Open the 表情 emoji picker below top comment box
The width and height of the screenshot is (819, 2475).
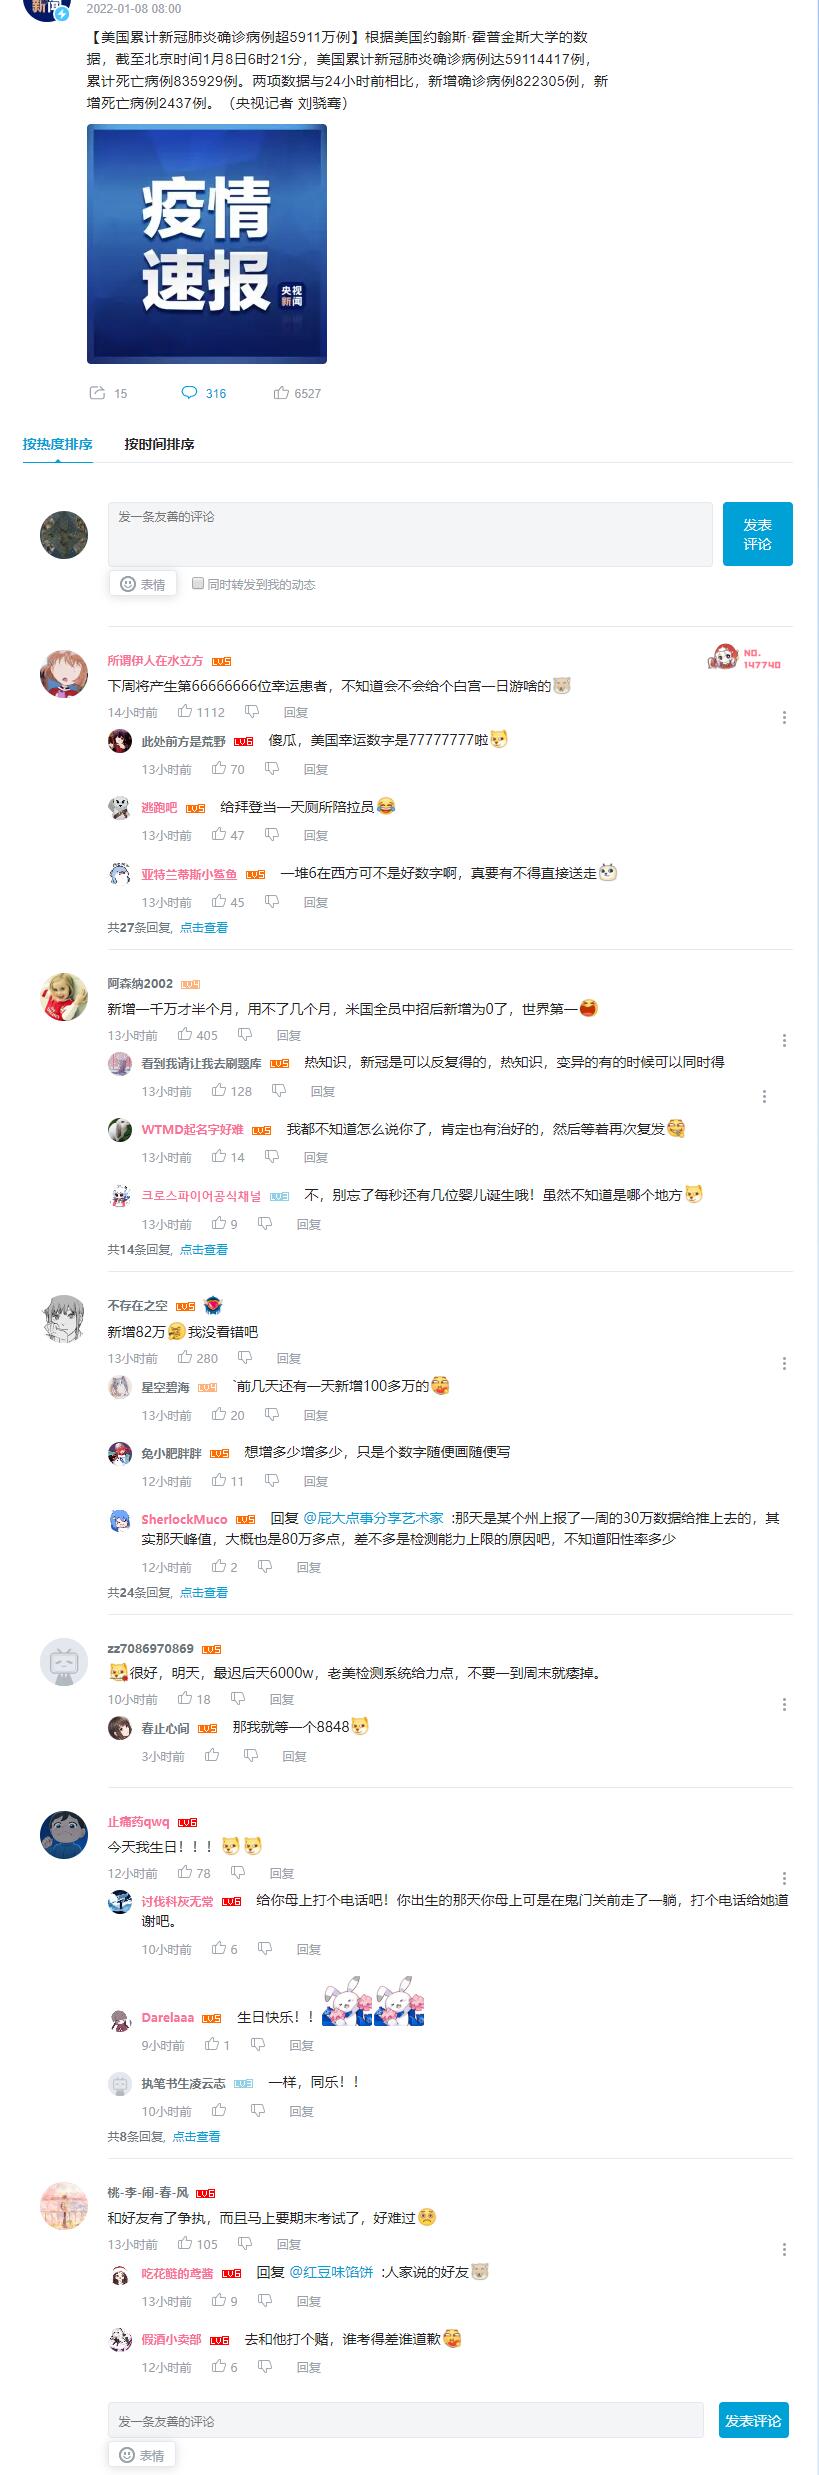pos(143,584)
